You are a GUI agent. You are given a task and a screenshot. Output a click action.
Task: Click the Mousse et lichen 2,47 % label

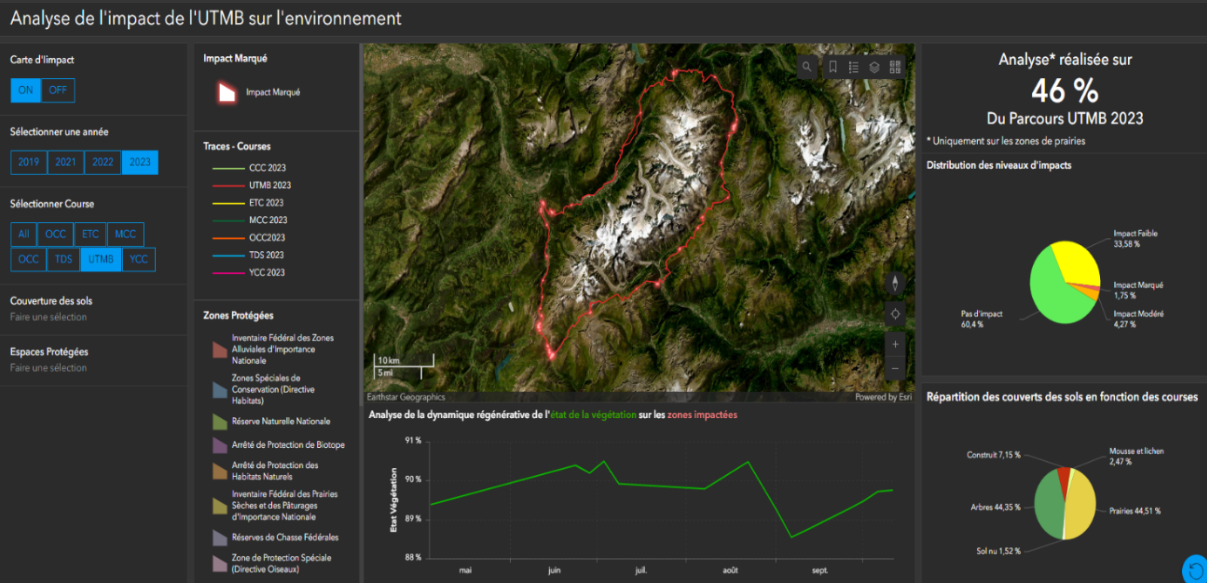pyautogui.click(x=1137, y=456)
